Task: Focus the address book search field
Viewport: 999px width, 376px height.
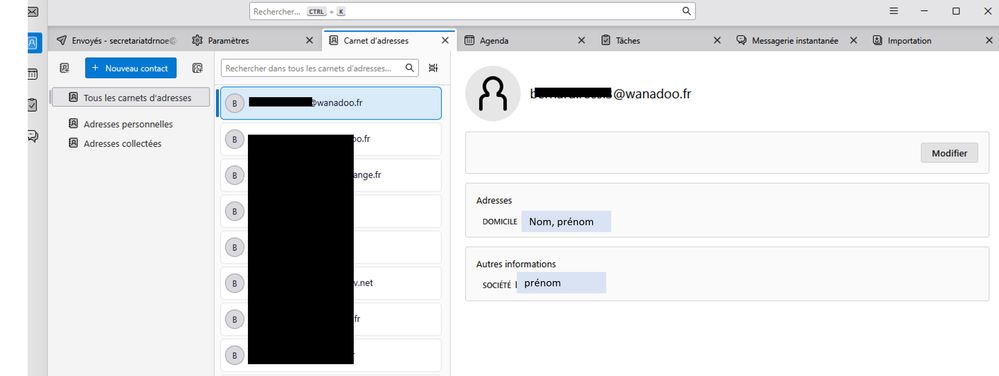Action: 320,68
